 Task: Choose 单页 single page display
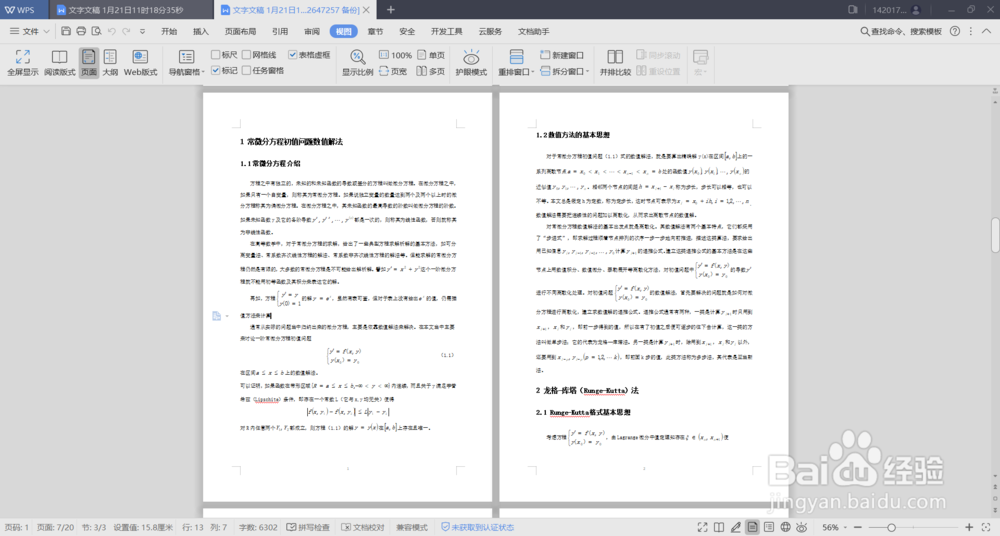click(x=431, y=55)
